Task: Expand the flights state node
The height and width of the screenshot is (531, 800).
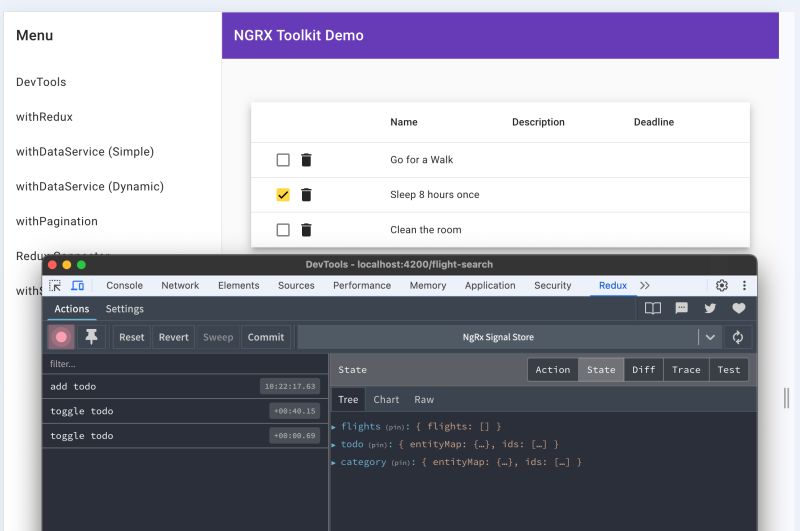Action: click(333, 427)
